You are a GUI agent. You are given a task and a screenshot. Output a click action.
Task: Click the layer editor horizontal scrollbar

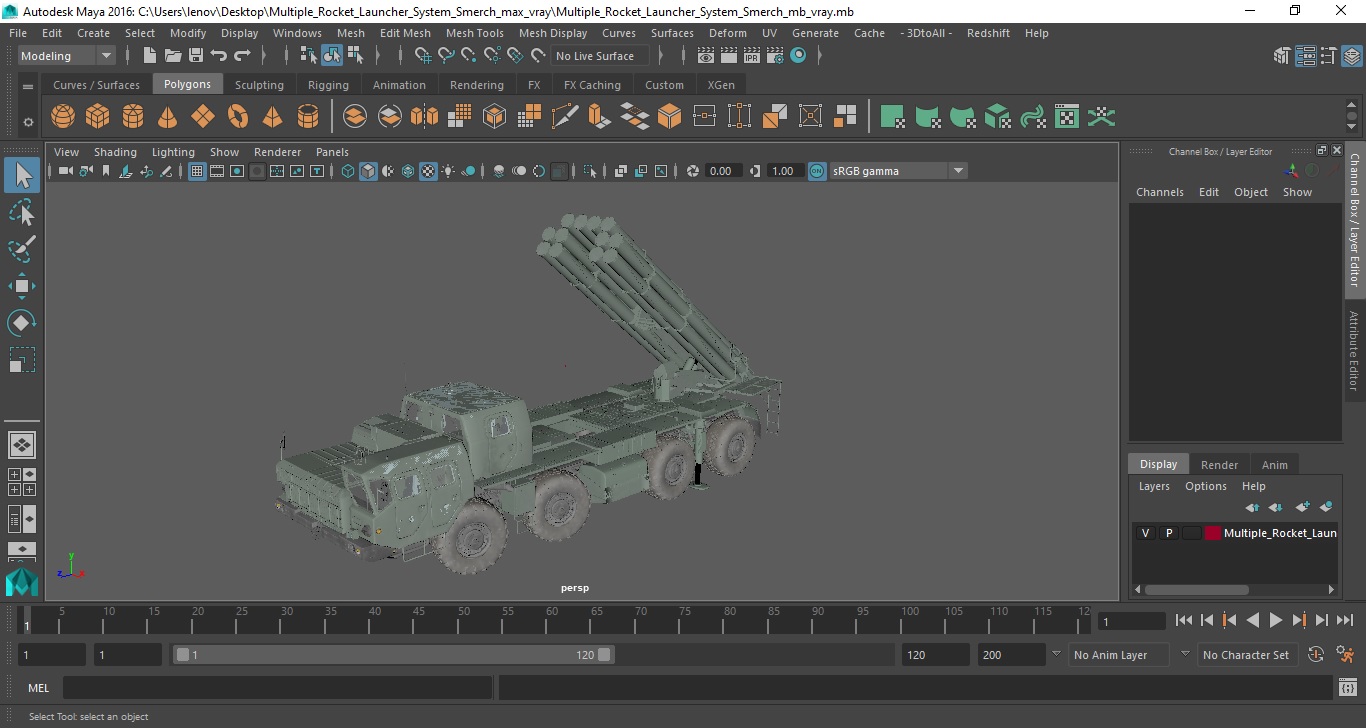click(x=1196, y=589)
